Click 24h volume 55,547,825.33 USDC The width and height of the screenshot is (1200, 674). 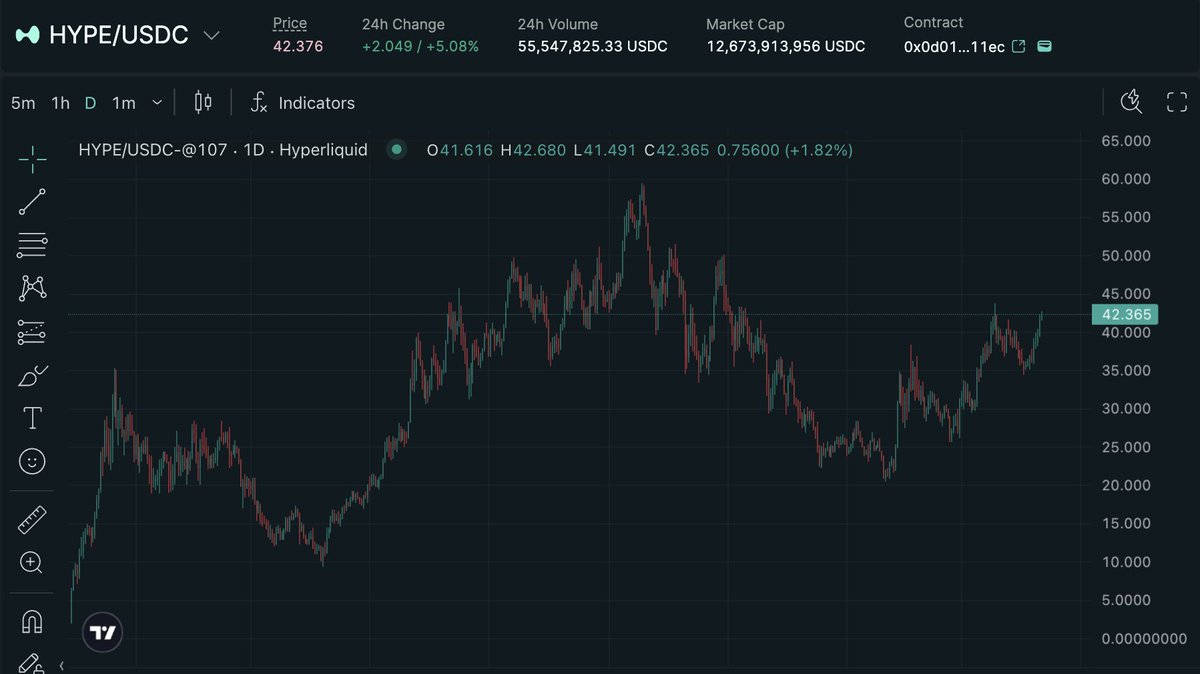[592, 46]
